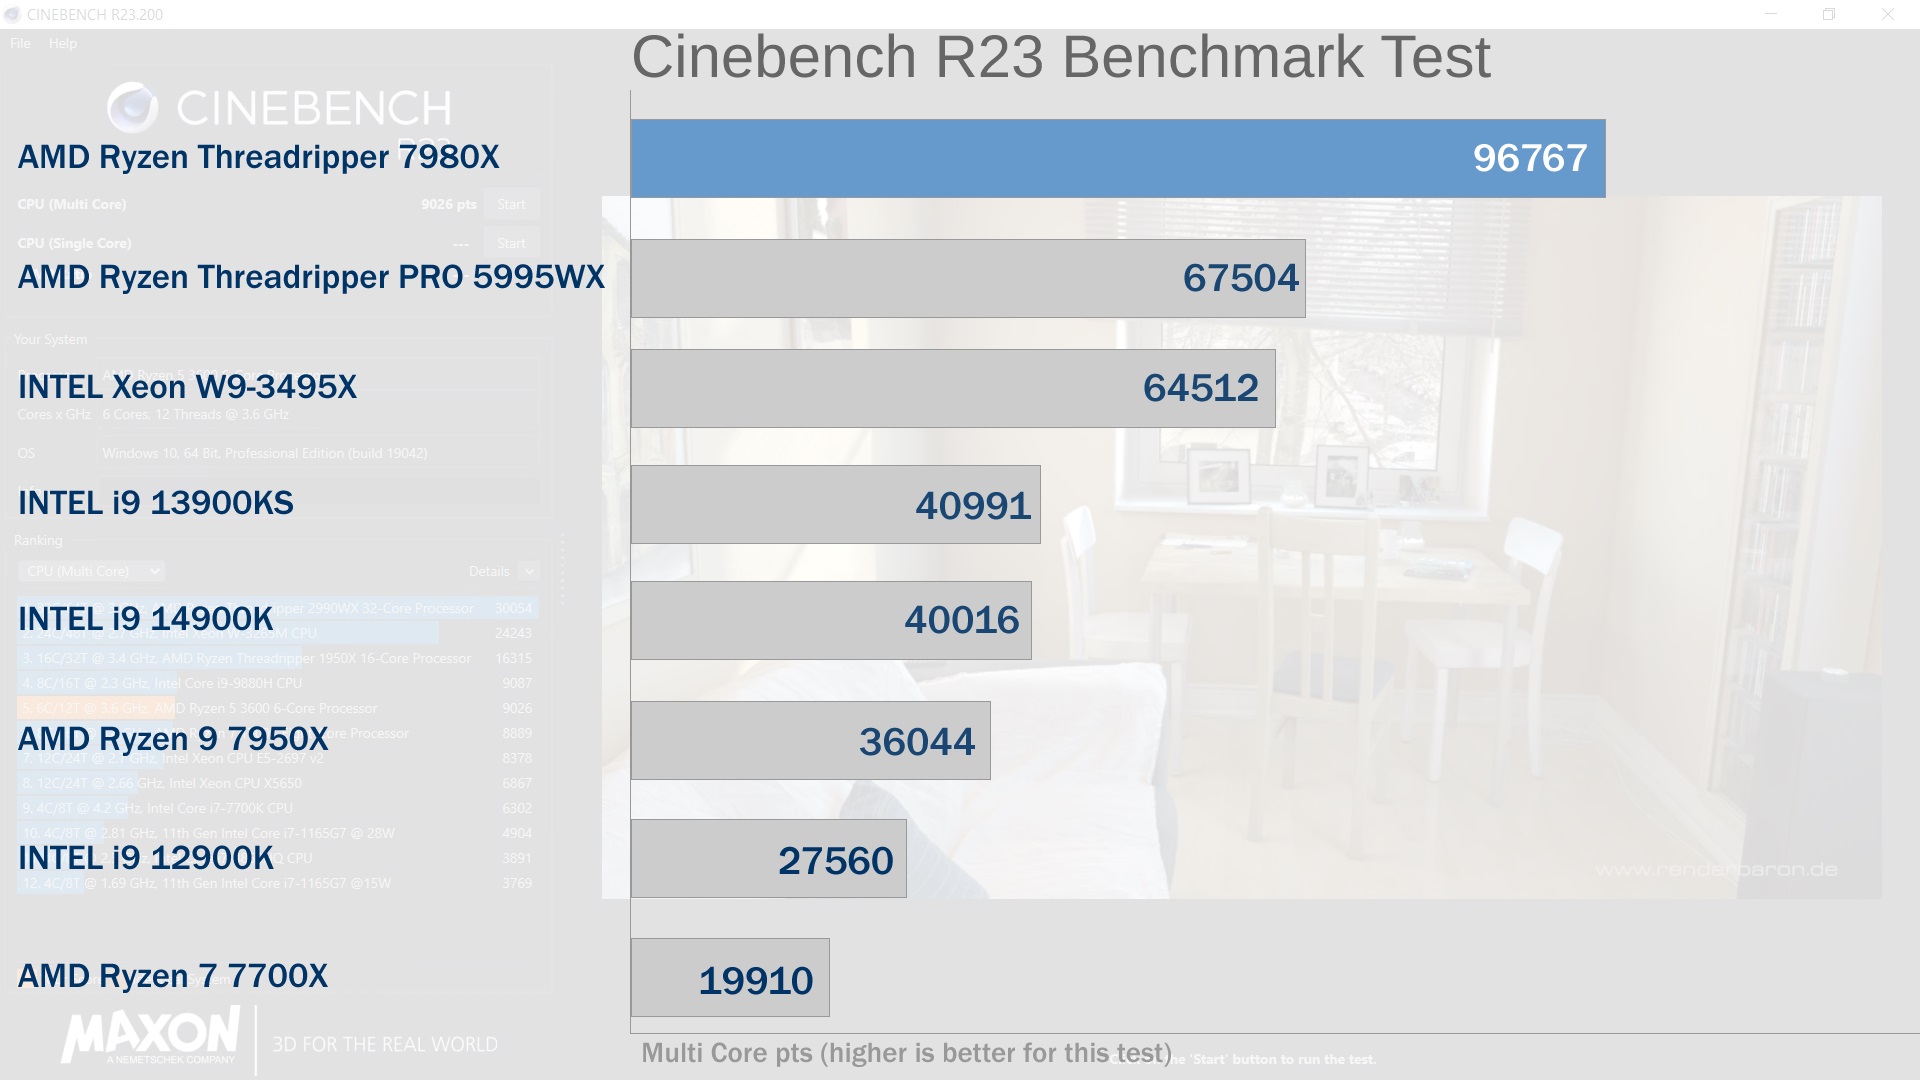
Task: Click the chart title Cinebench R23 Benchmark Test
Action: click(x=1061, y=57)
